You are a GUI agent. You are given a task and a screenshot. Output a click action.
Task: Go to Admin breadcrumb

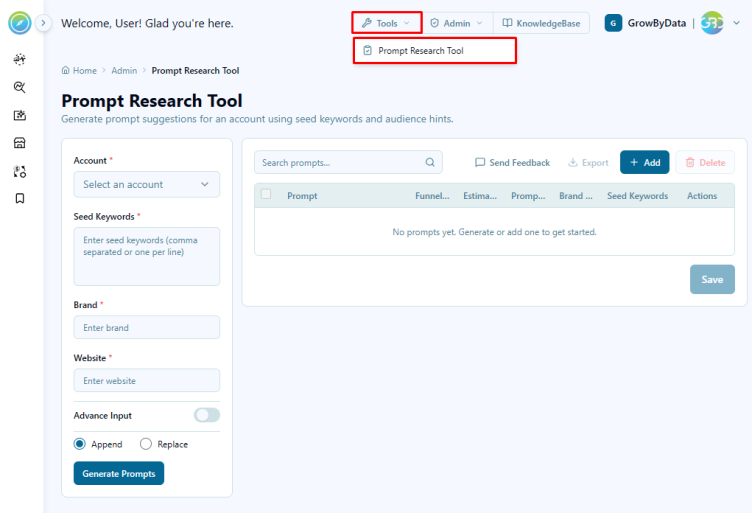pos(124,70)
